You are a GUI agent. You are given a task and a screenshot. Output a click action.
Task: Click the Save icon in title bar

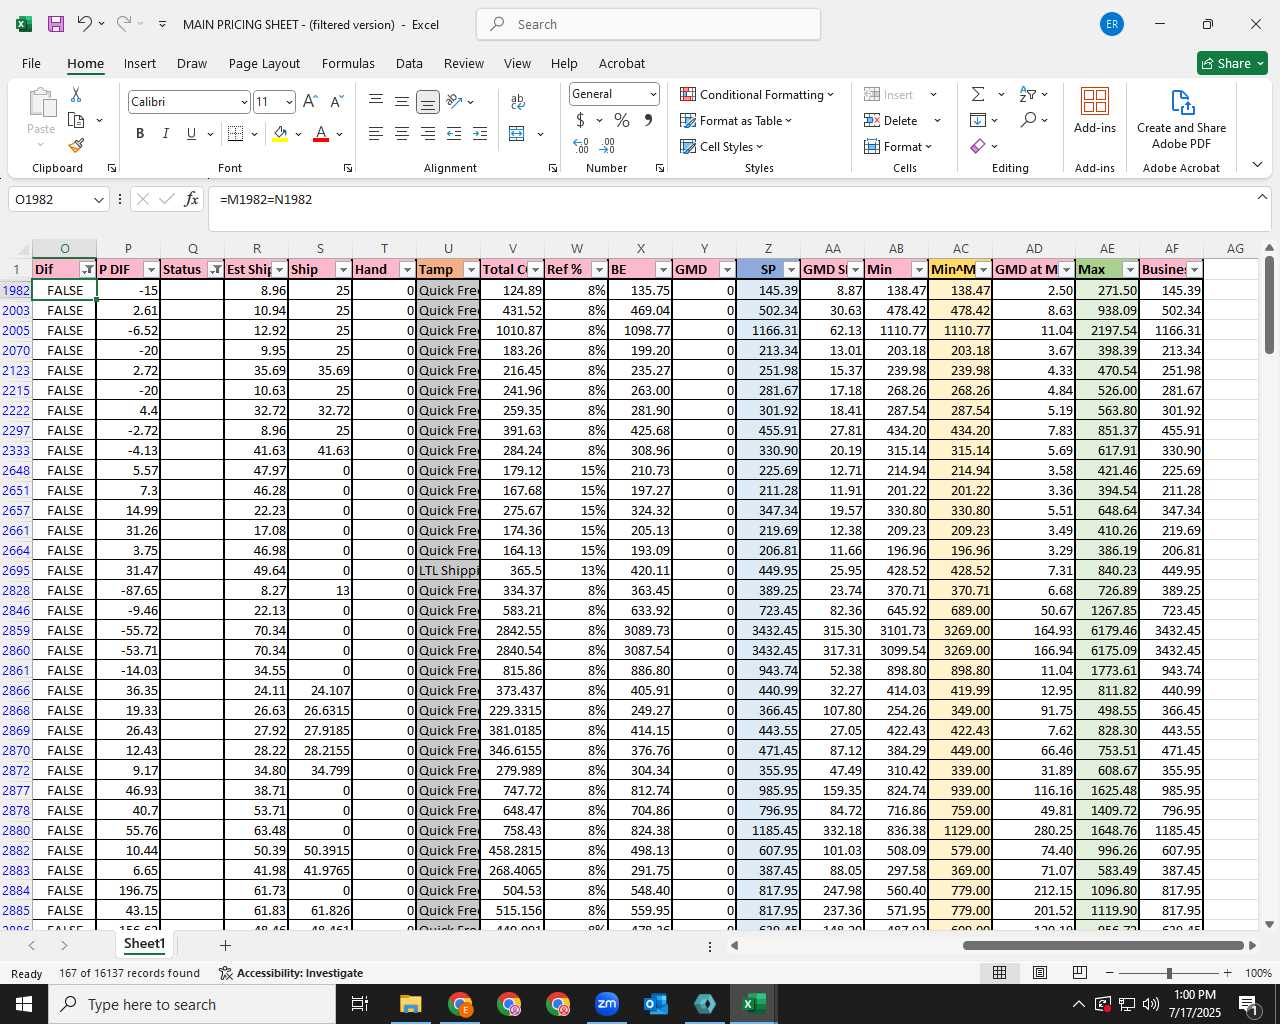(56, 24)
